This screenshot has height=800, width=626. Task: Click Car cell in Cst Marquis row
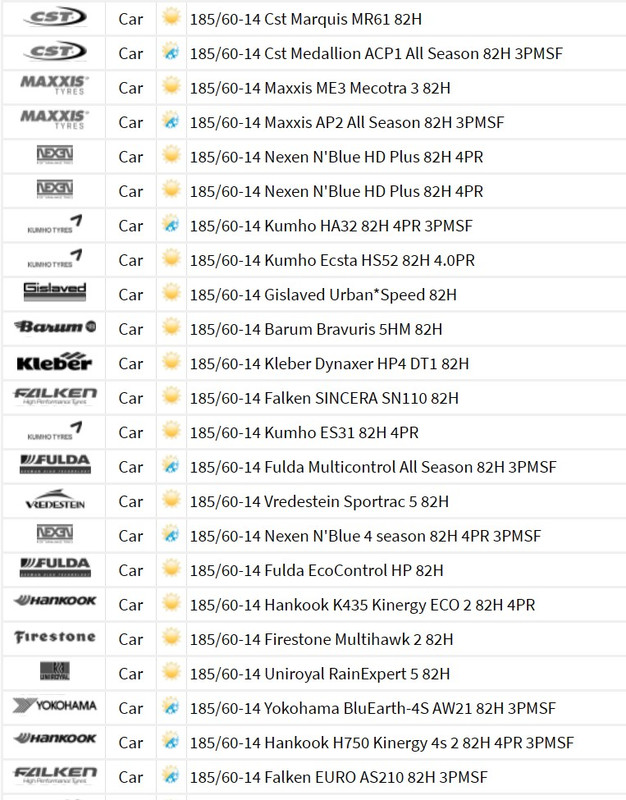tap(131, 19)
